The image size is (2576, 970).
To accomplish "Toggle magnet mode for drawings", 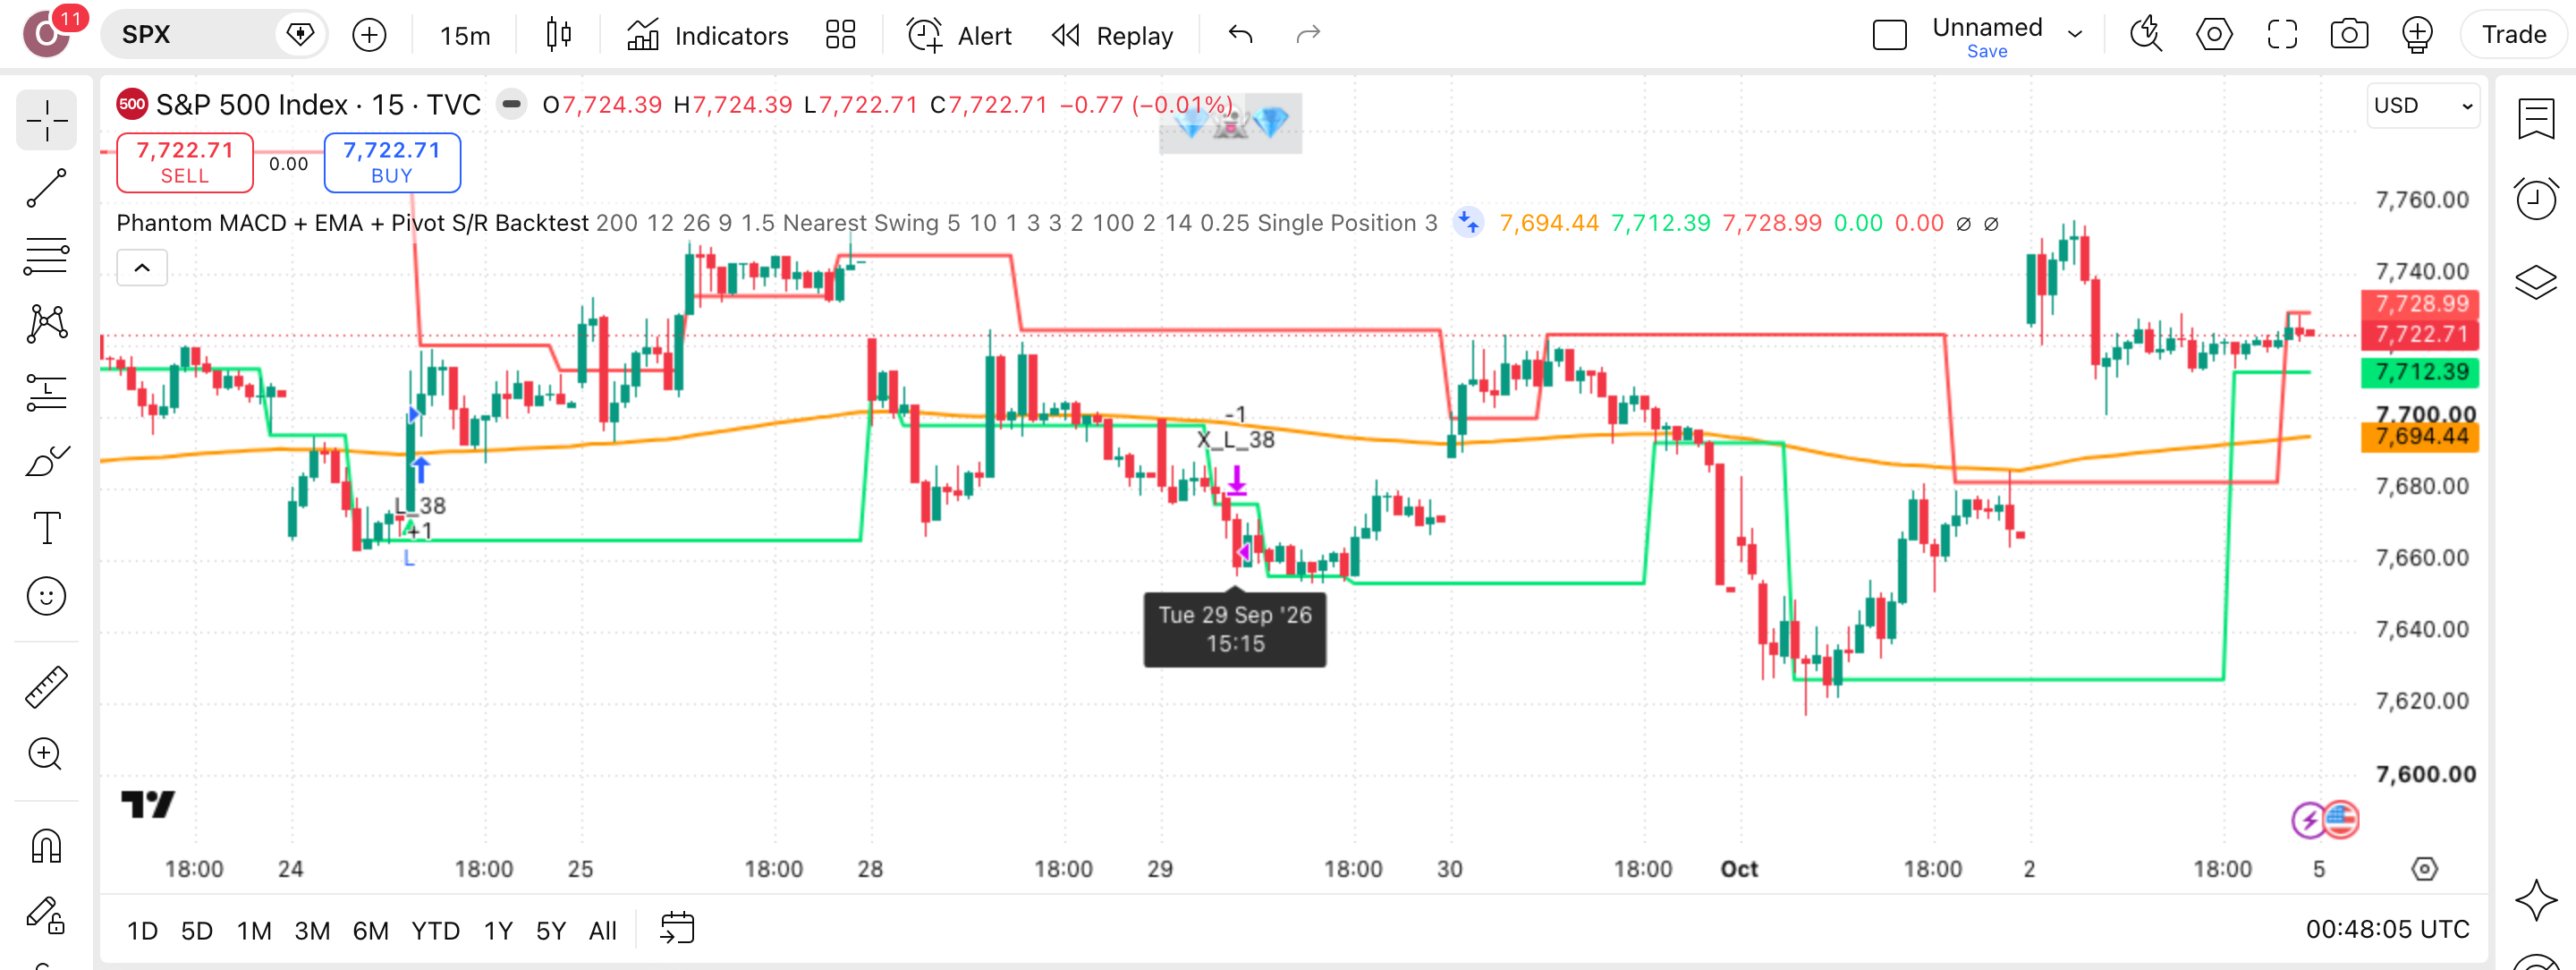I will [46, 846].
